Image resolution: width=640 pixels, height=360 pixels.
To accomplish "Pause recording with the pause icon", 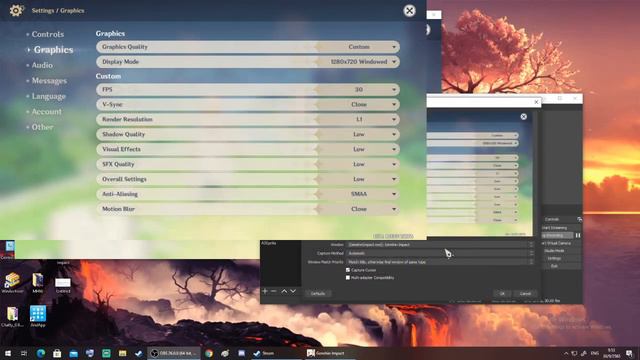I will [578, 236].
